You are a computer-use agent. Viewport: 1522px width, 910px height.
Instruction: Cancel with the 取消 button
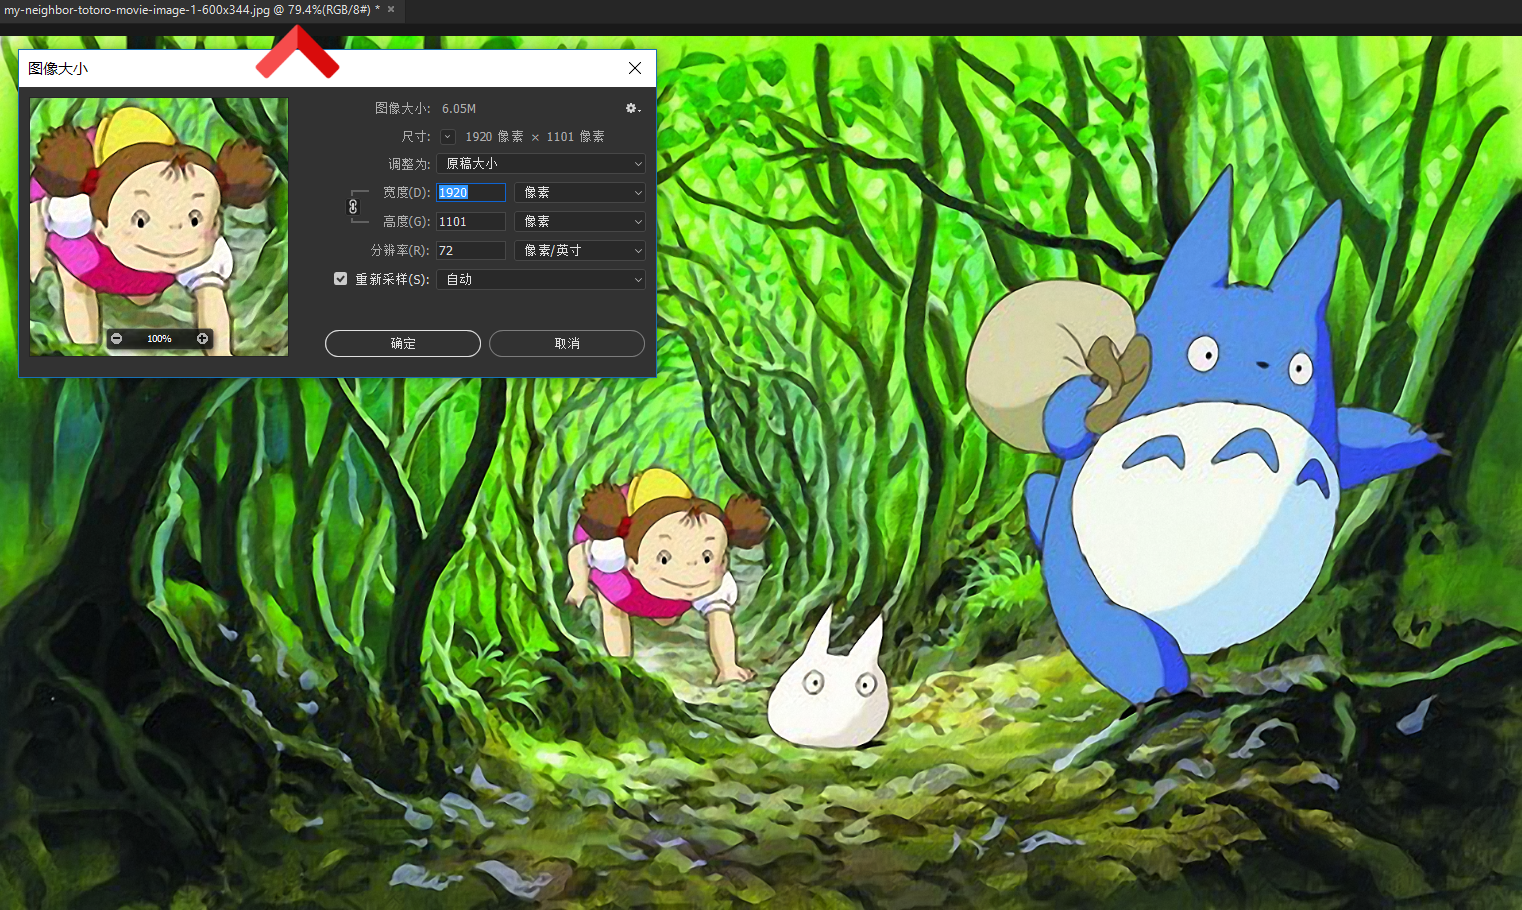pyautogui.click(x=567, y=343)
